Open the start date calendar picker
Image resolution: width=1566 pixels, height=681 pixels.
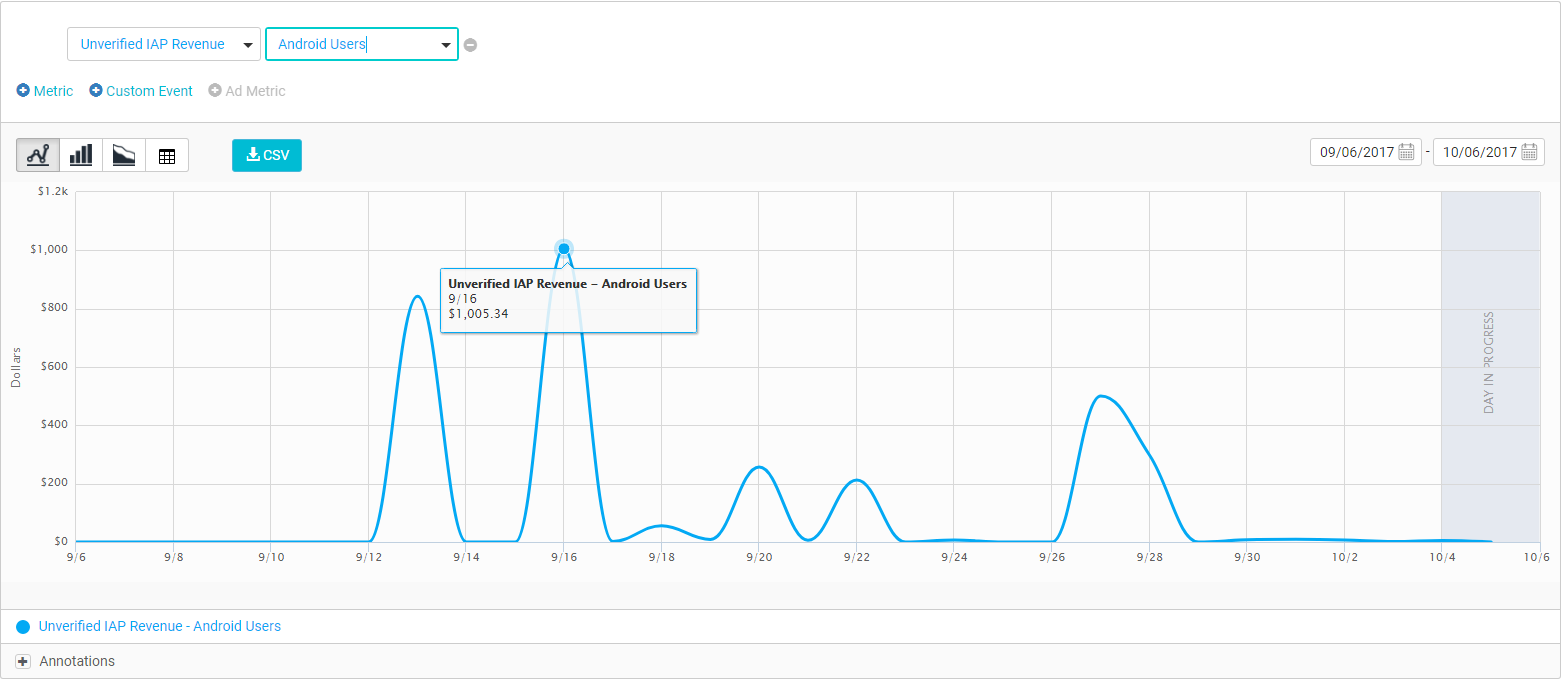[1407, 152]
